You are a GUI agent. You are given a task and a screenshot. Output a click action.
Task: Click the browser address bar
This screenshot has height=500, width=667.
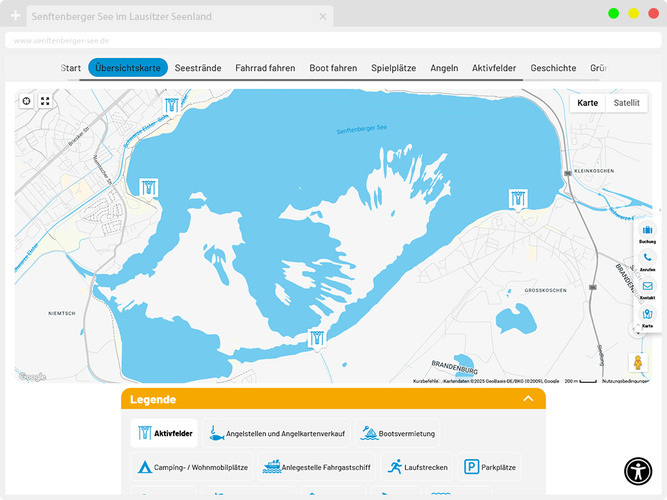tap(300, 41)
